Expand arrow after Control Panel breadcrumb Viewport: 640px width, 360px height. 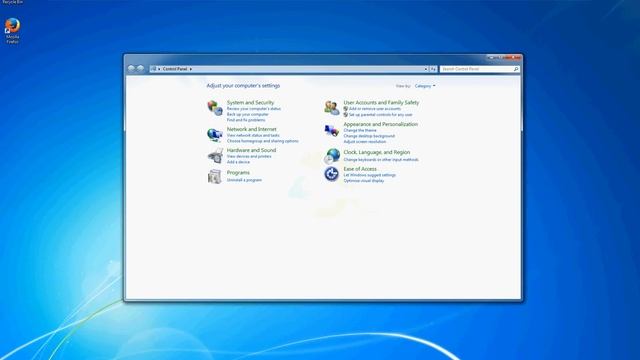pyautogui.click(x=191, y=69)
